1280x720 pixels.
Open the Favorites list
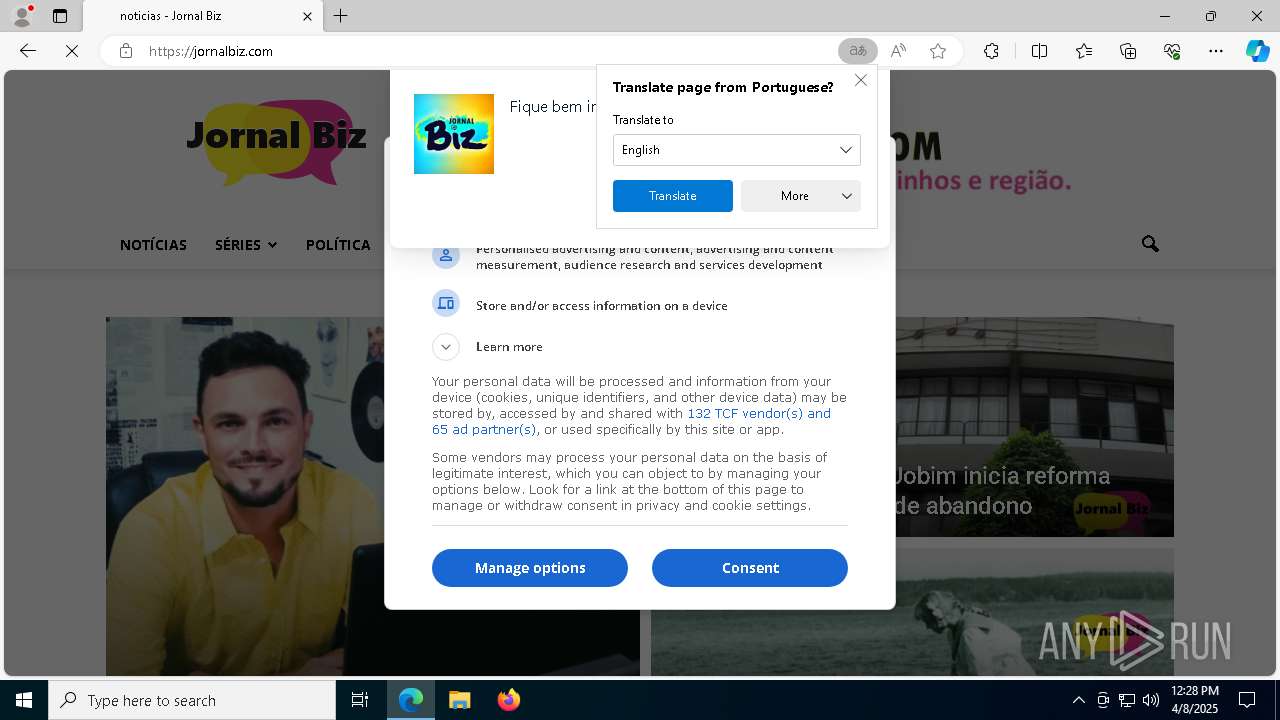click(x=1084, y=51)
